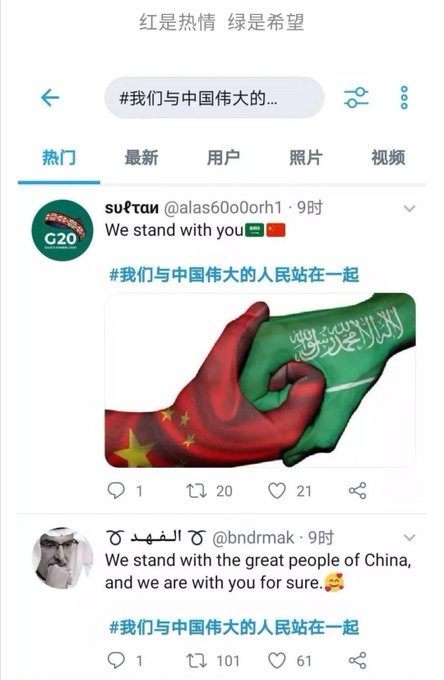Open the three-dot overflow menu
The image size is (444, 680).
(x=404, y=98)
